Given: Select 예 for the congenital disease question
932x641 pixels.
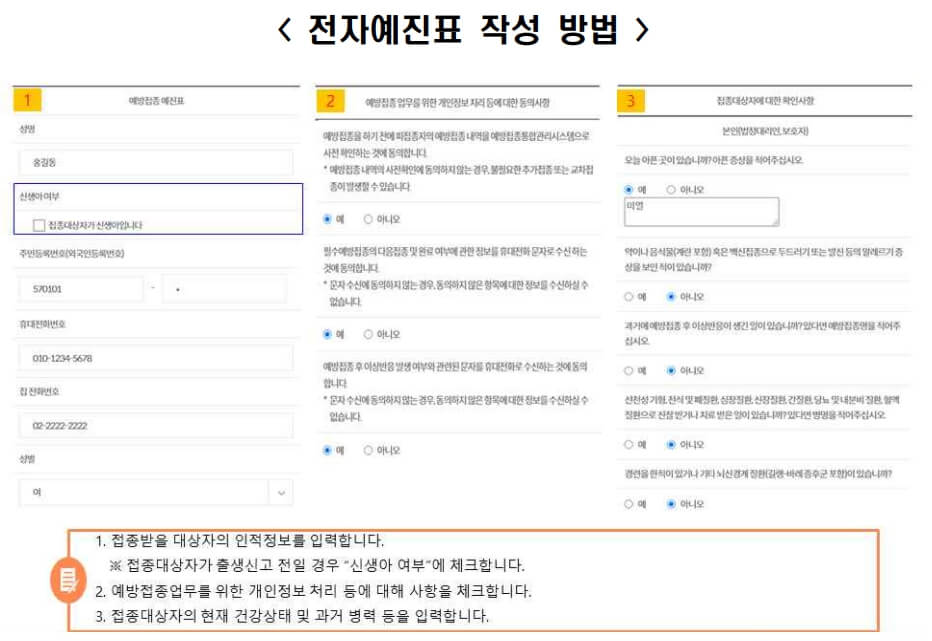Looking at the screenshot, I should [627, 444].
